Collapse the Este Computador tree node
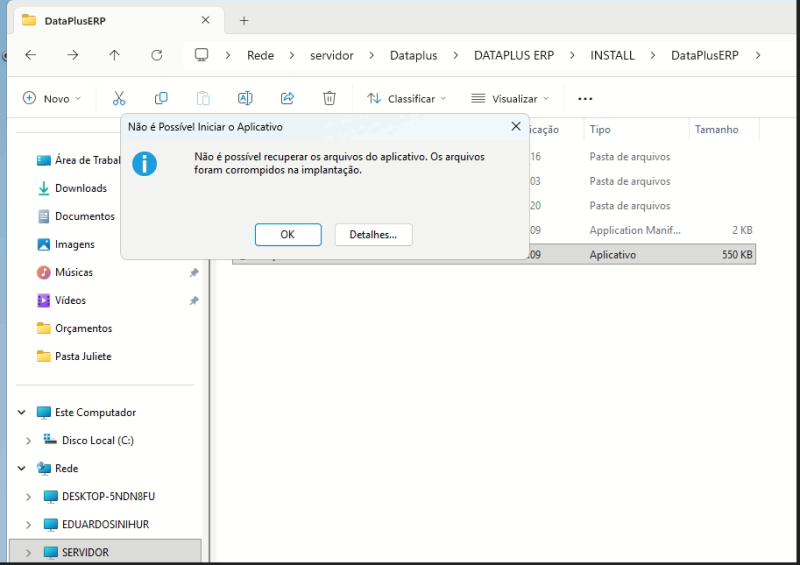The height and width of the screenshot is (565, 800). (21, 412)
